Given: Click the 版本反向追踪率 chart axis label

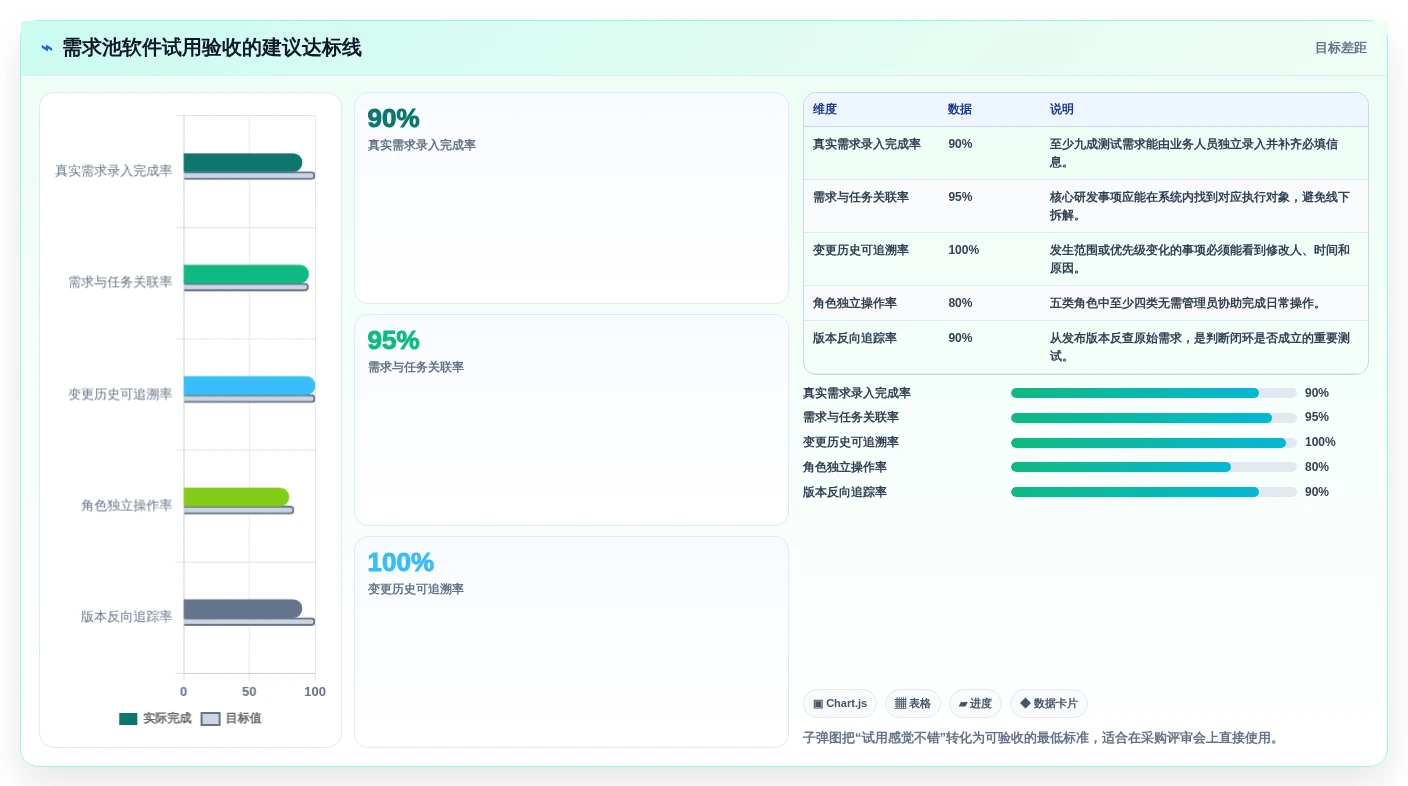Looking at the screenshot, I should click(x=127, y=617).
